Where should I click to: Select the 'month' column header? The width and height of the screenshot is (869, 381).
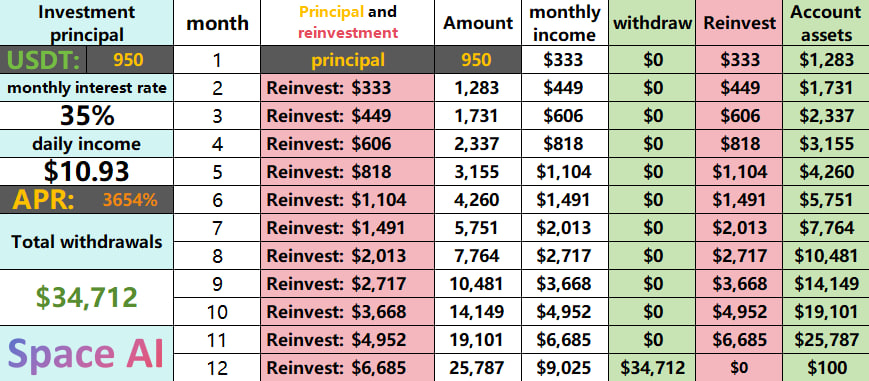coord(217,23)
